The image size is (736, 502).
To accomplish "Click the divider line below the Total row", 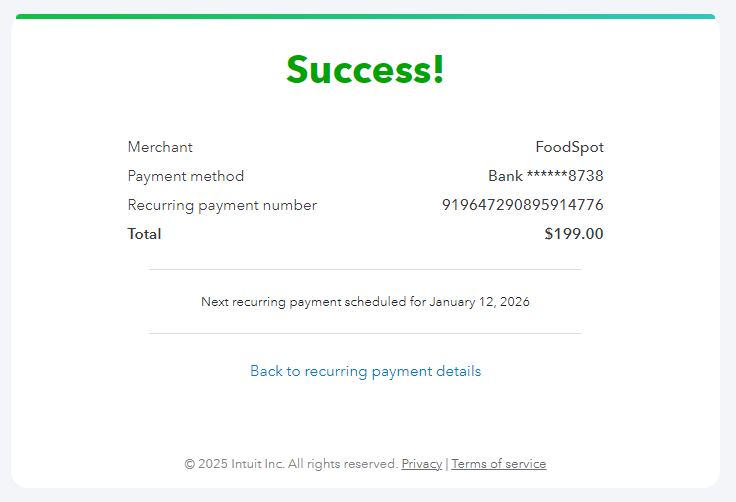I will 365,269.
